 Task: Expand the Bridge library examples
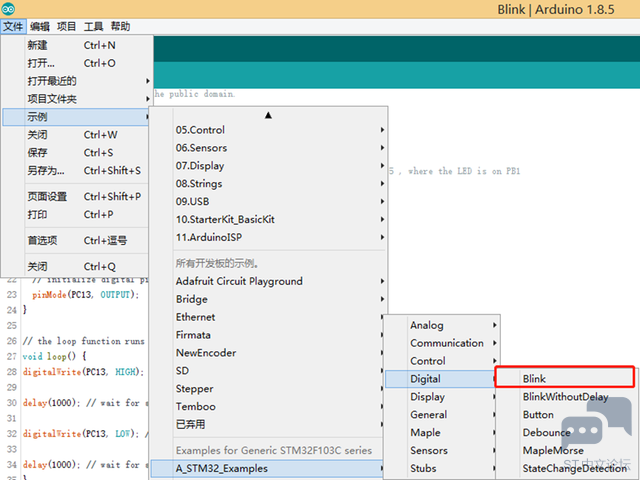[268, 300]
